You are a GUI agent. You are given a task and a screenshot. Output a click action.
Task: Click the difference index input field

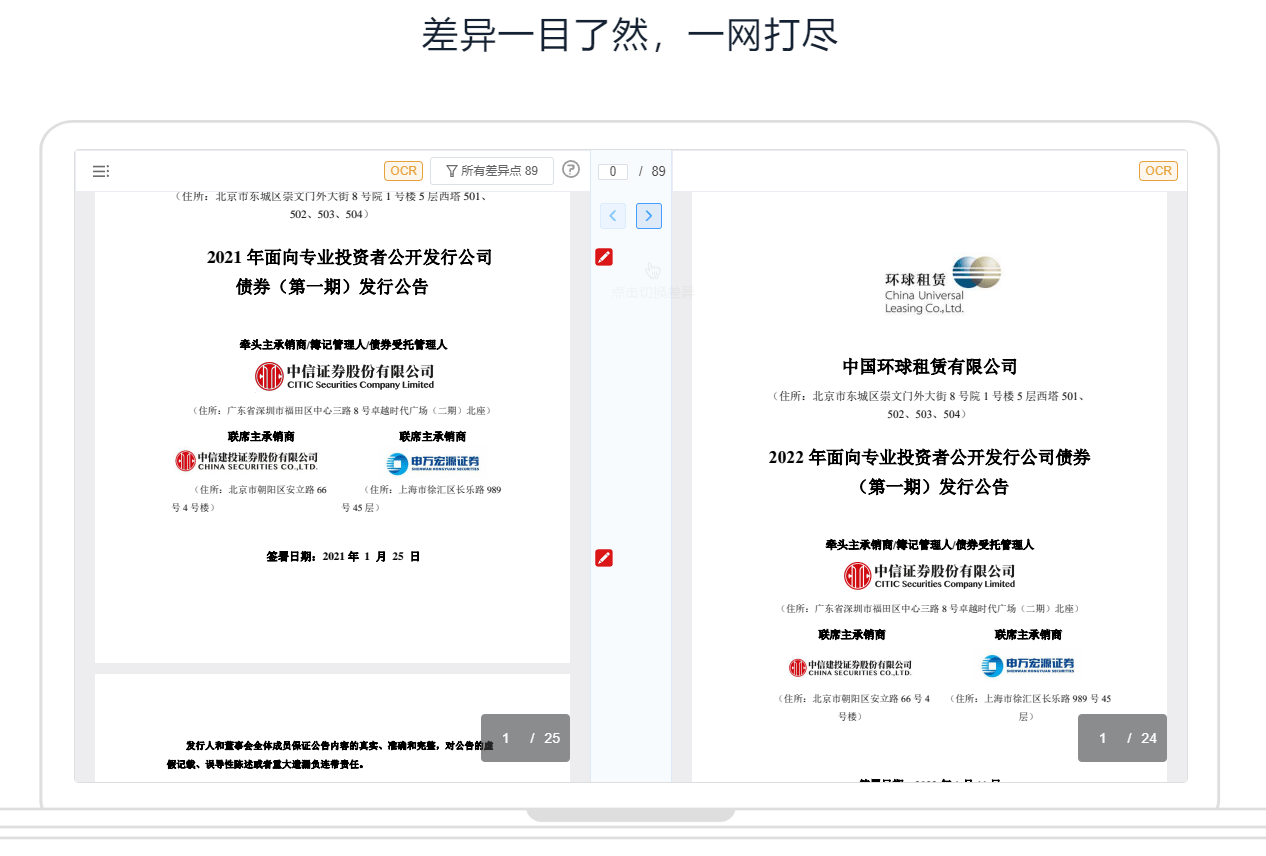(x=612, y=171)
